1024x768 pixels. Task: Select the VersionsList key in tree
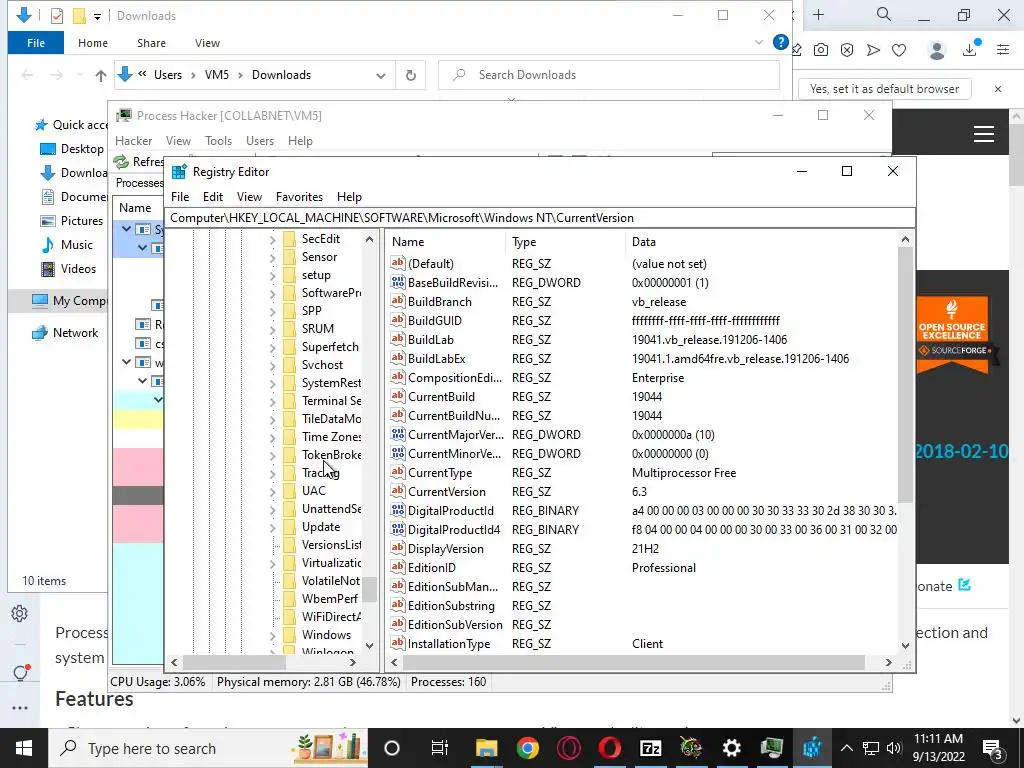[x=331, y=545]
